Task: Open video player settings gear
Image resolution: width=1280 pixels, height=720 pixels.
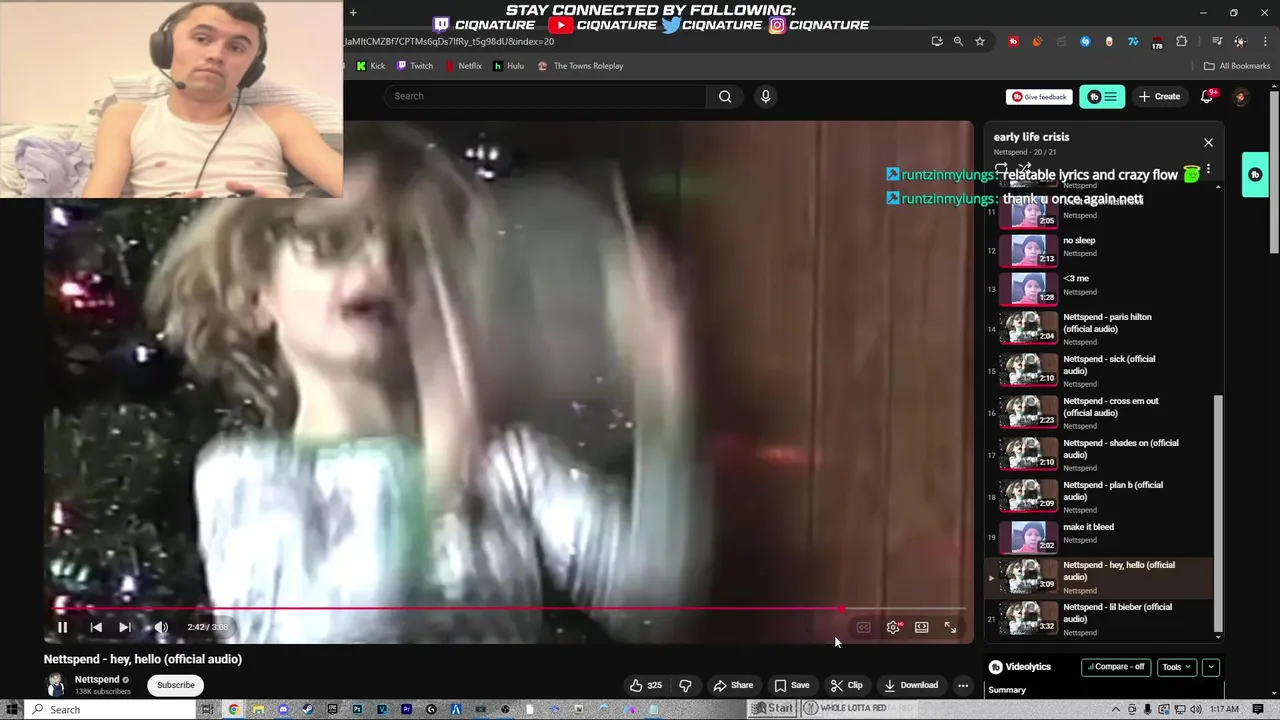Action: 893,627
